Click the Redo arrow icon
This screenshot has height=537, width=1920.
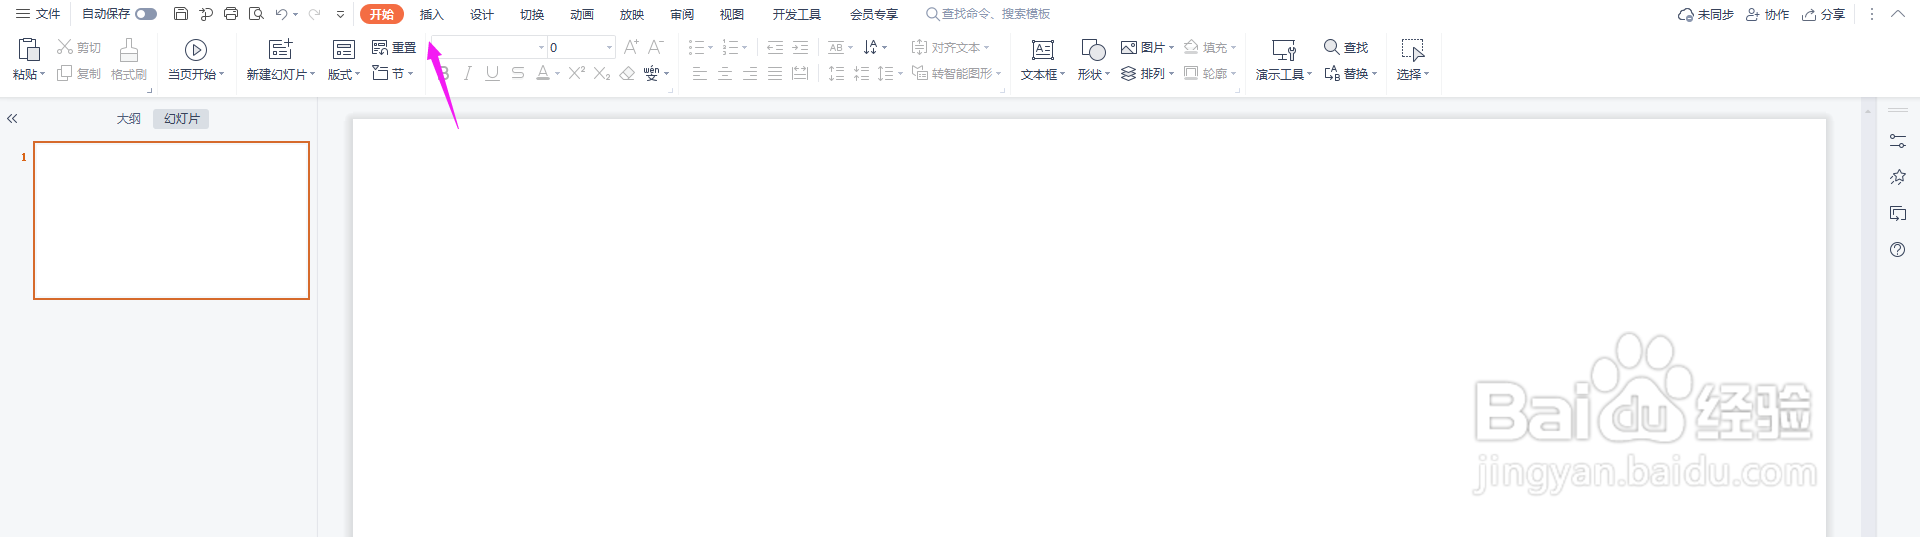click(x=314, y=14)
